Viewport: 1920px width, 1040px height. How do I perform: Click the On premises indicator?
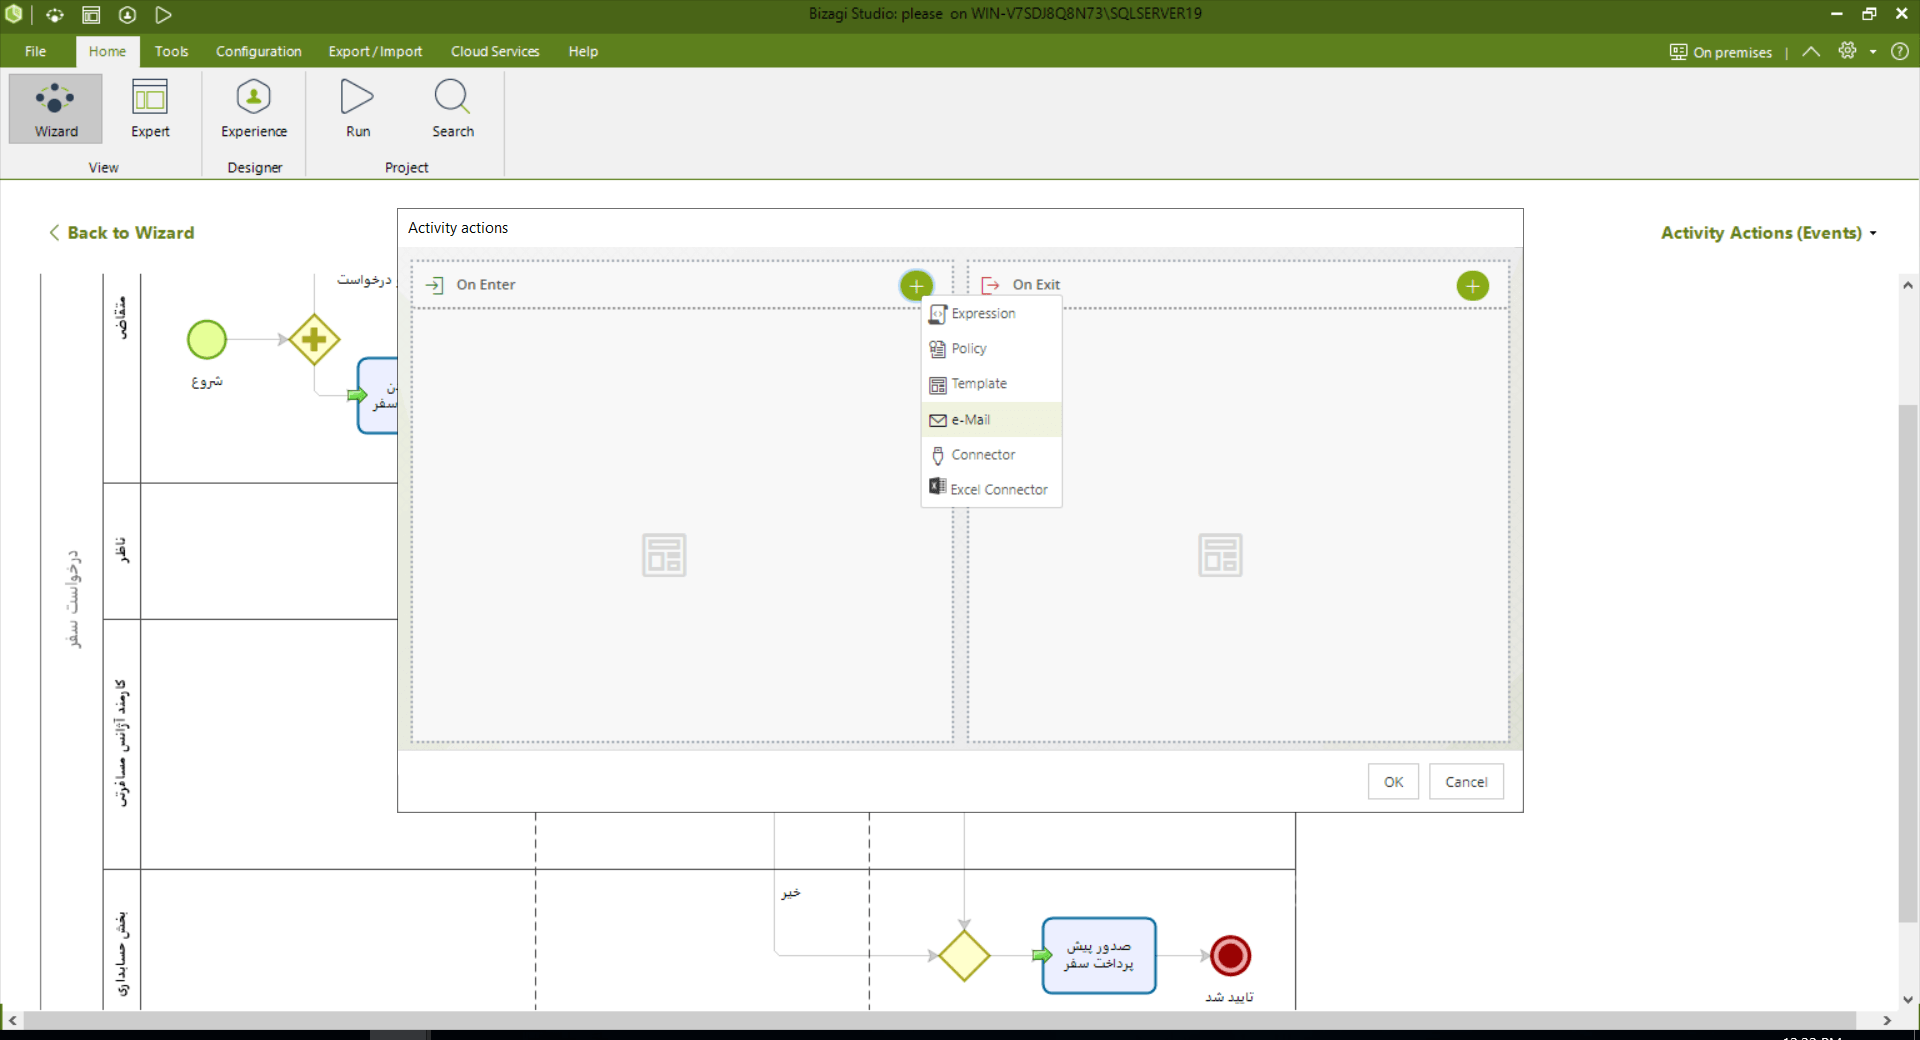coord(1720,52)
